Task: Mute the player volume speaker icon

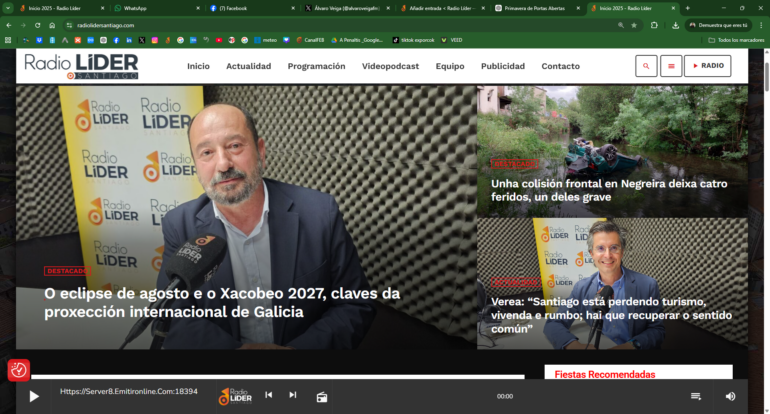Action: tap(730, 396)
